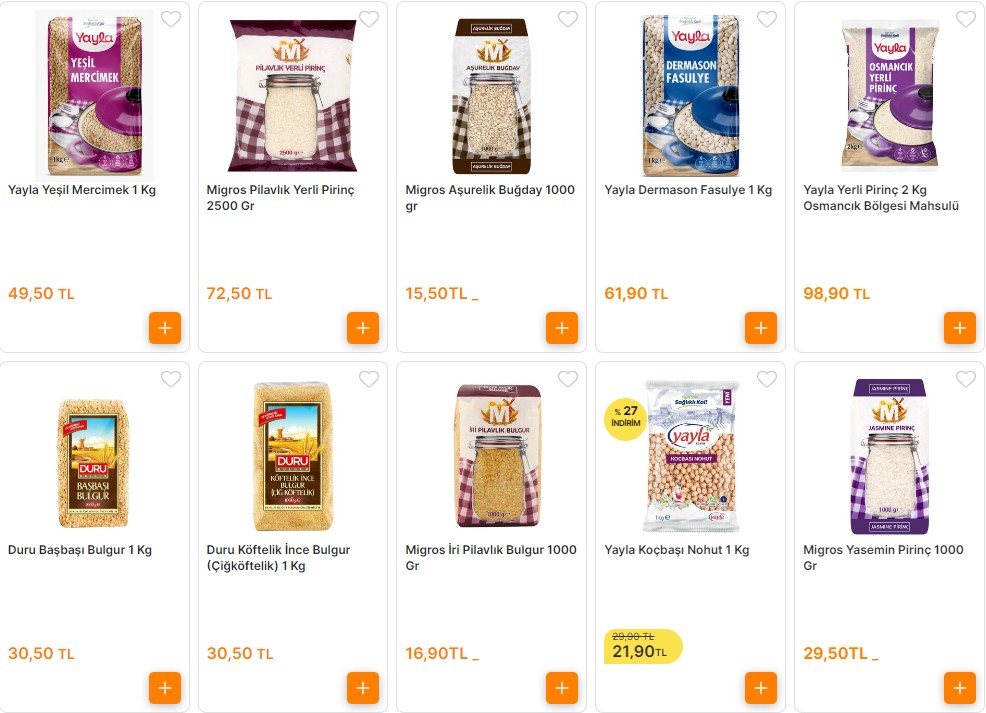This screenshot has width=986, height=713.
Task: Open Yayla Dermason Fasulye 1 Kg product link
Action: click(x=688, y=190)
